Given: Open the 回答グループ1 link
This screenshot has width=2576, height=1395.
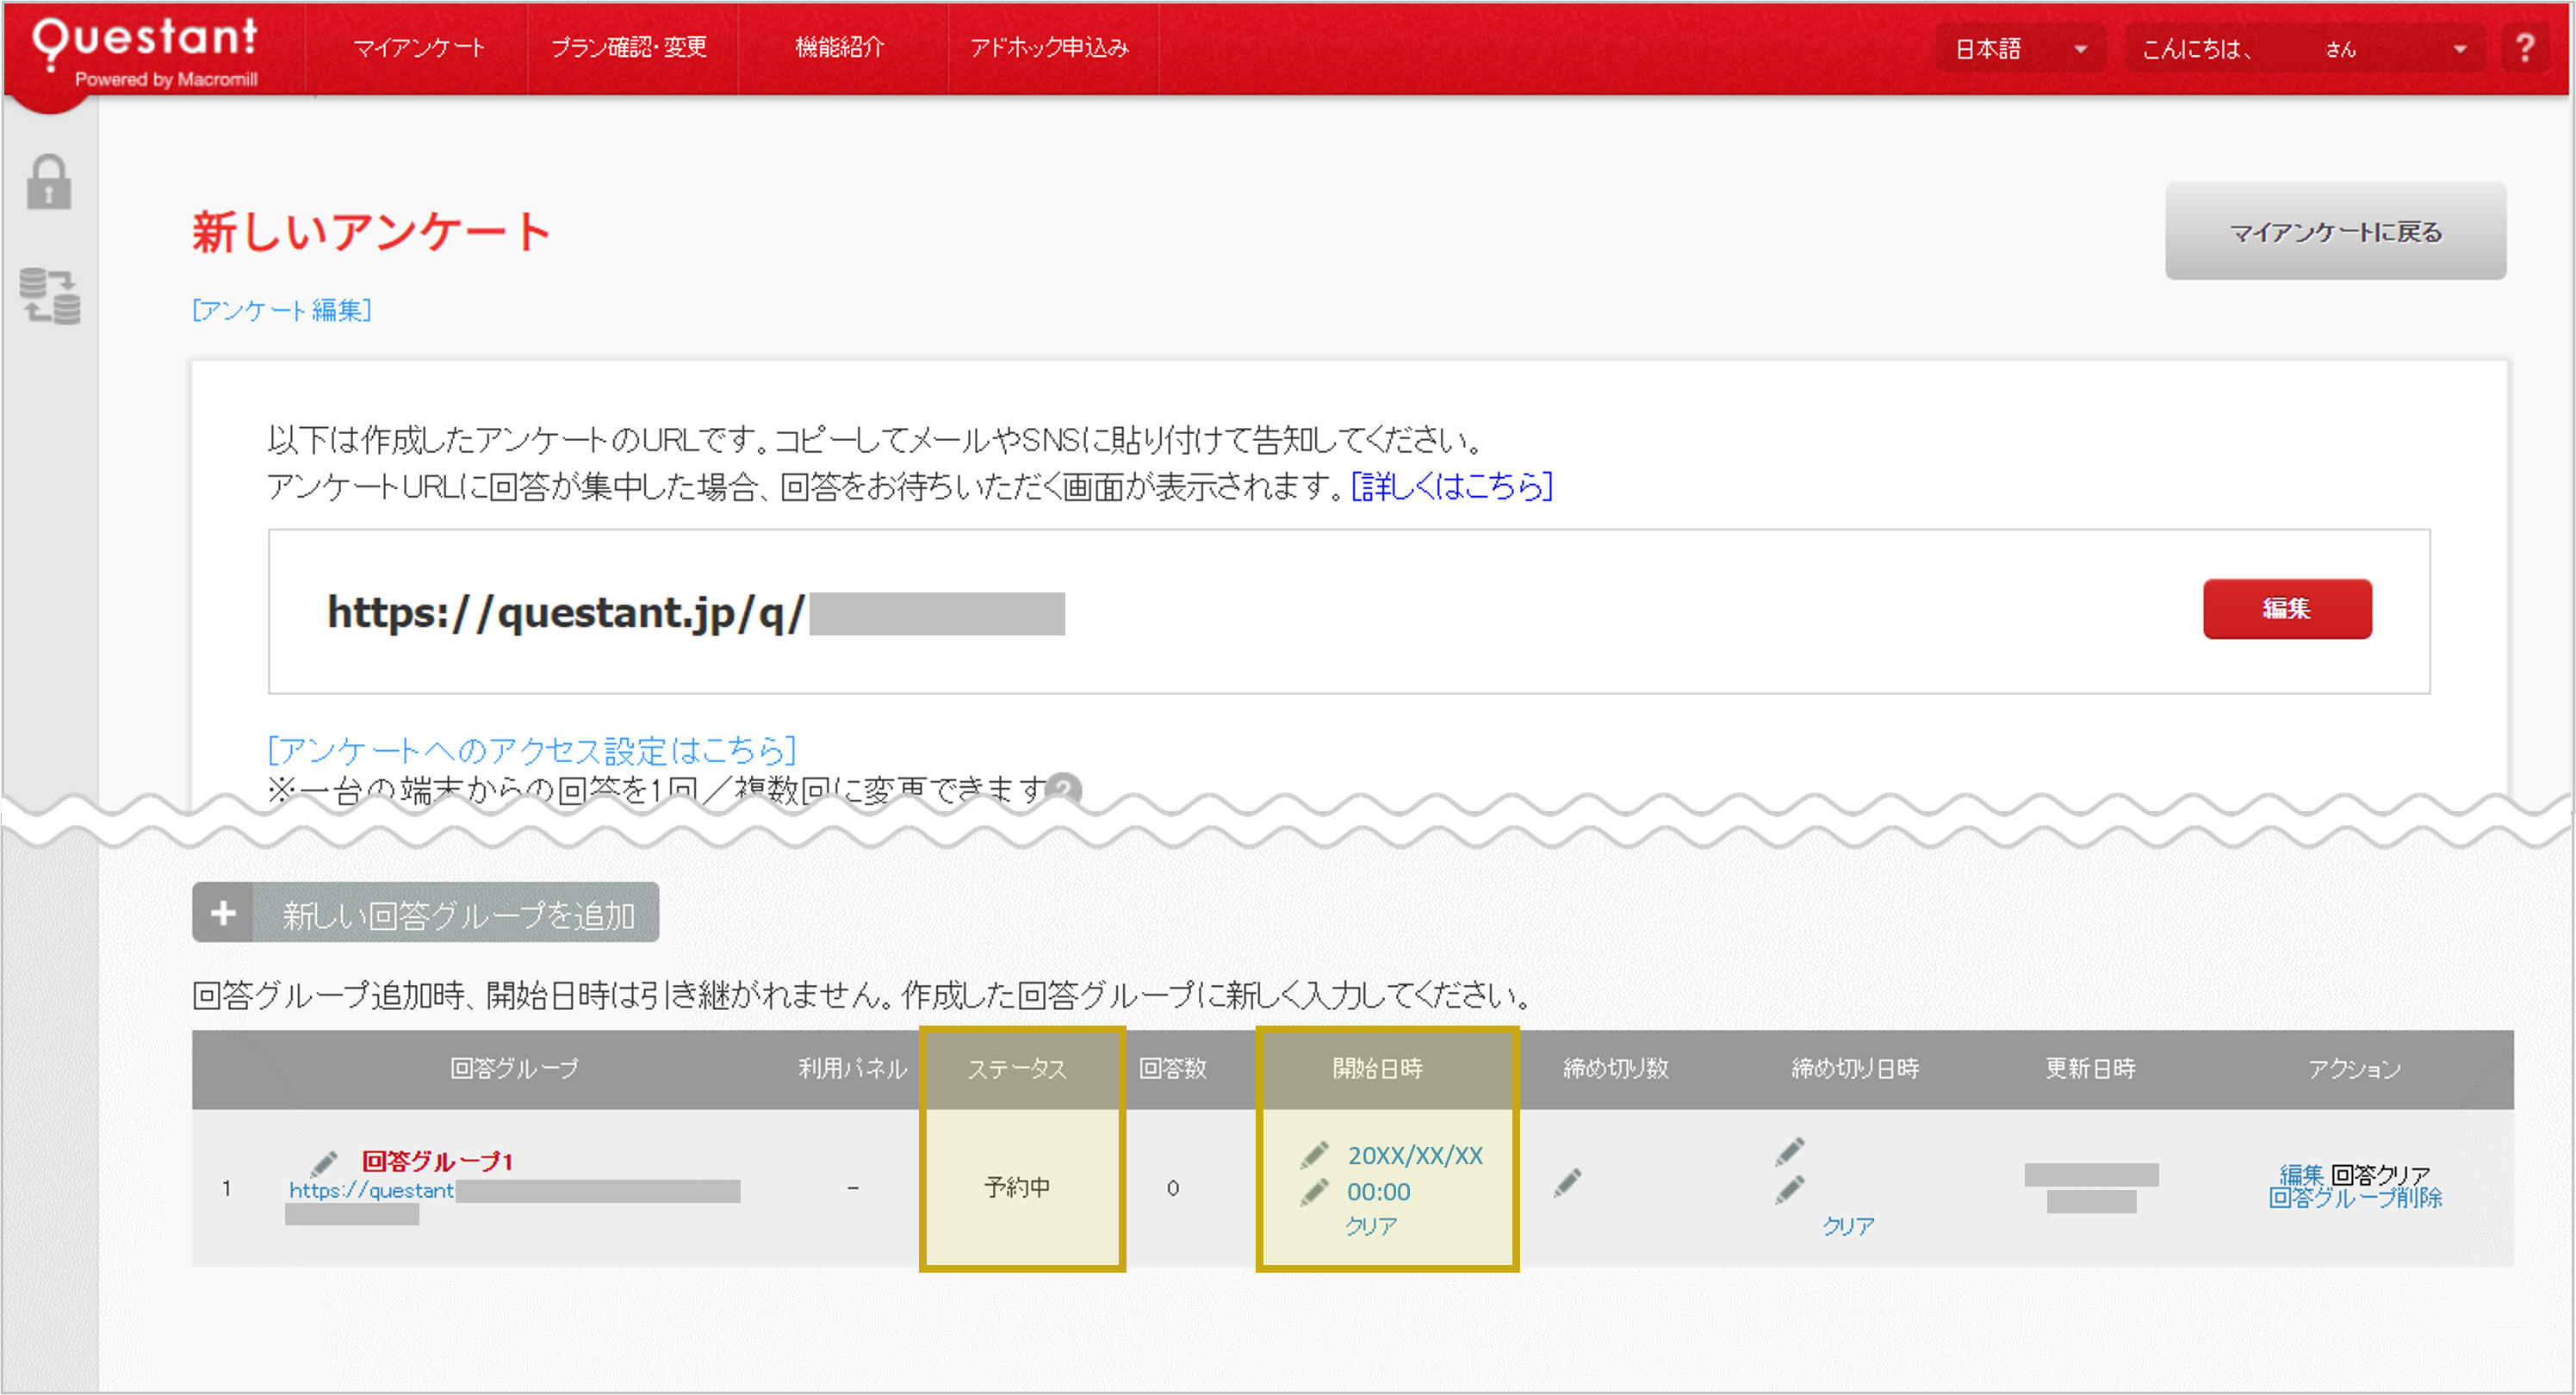Looking at the screenshot, I should (437, 1162).
